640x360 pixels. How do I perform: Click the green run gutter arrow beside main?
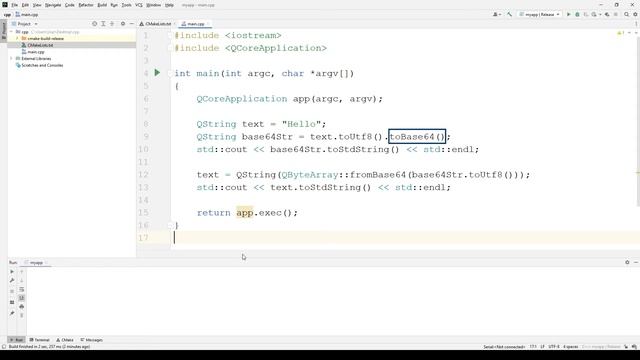(x=157, y=73)
